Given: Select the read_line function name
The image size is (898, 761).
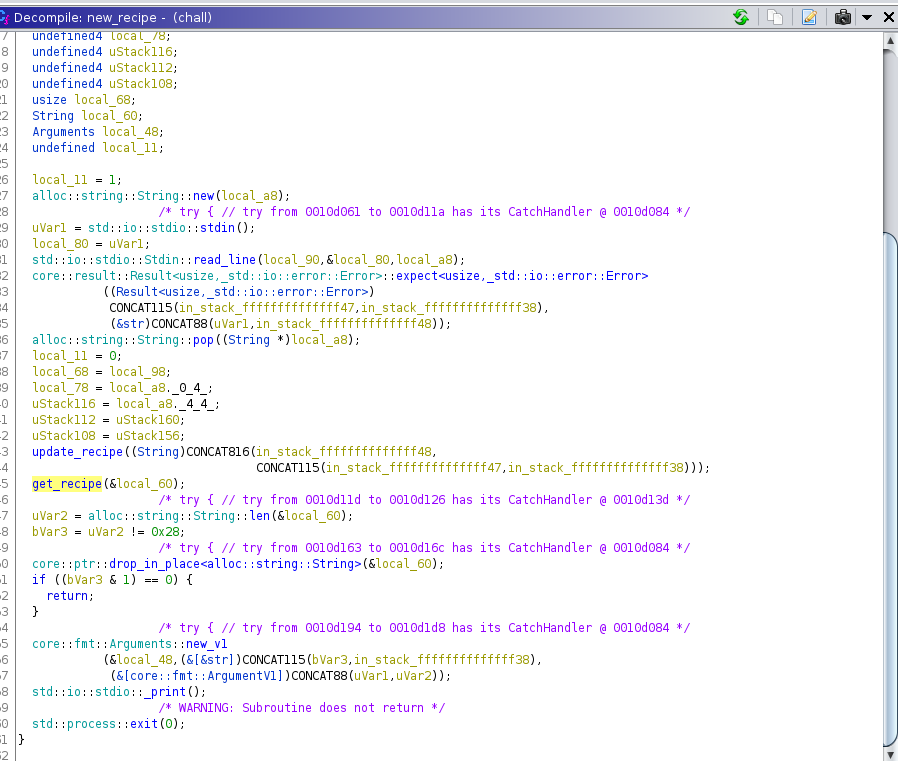Looking at the screenshot, I should click(224, 260).
